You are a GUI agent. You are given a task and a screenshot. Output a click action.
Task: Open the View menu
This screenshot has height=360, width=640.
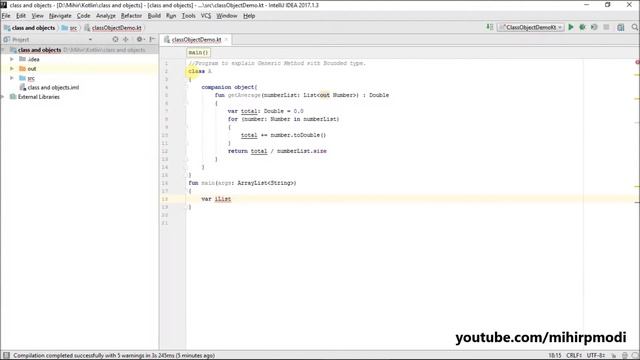coord(38,16)
